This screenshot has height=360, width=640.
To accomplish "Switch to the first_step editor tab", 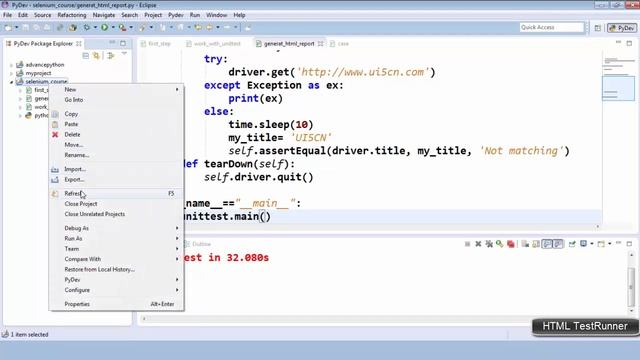I will [156, 43].
